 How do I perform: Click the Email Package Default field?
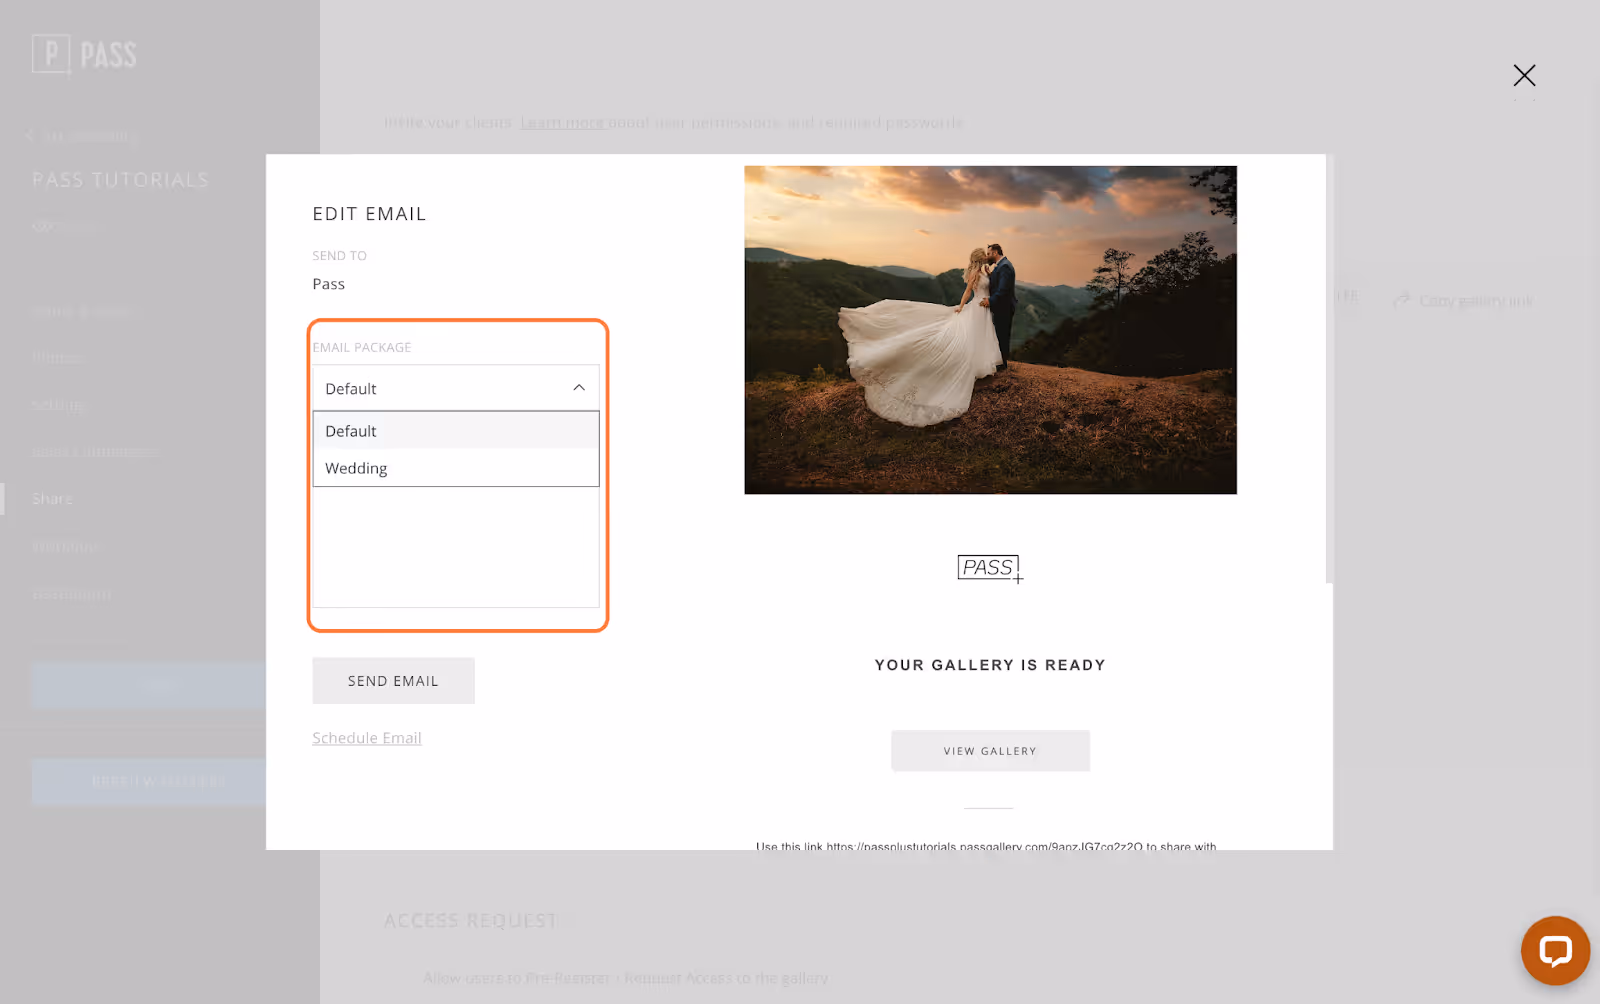(456, 388)
